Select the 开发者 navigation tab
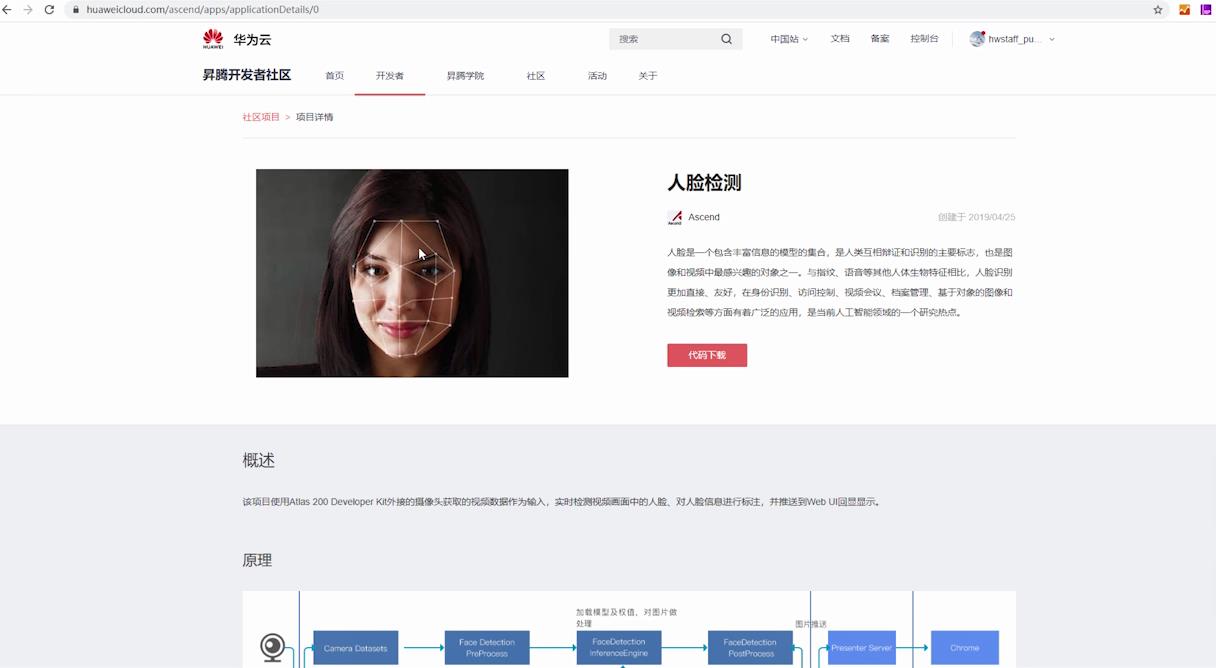Screen dimensions: 1216x668 (390, 75)
